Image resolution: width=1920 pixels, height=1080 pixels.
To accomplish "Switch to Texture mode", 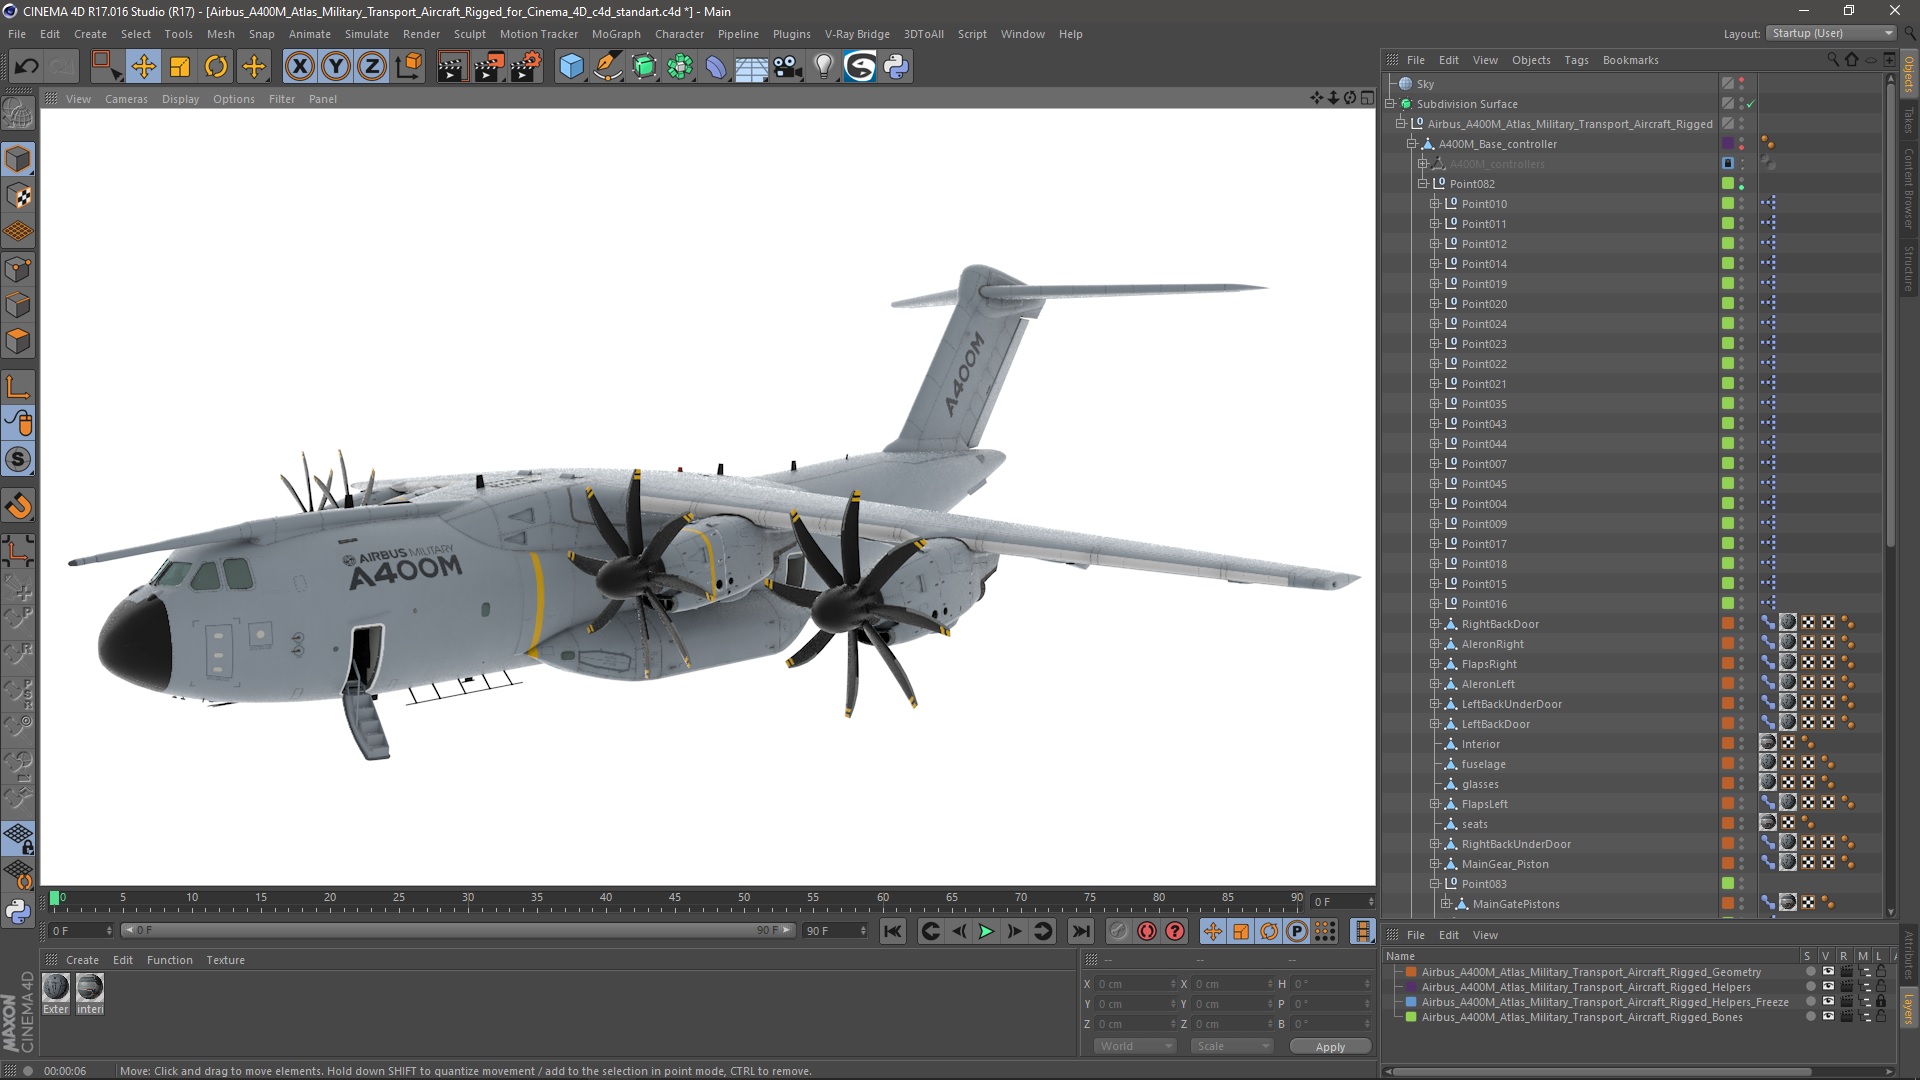I will (18, 196).
